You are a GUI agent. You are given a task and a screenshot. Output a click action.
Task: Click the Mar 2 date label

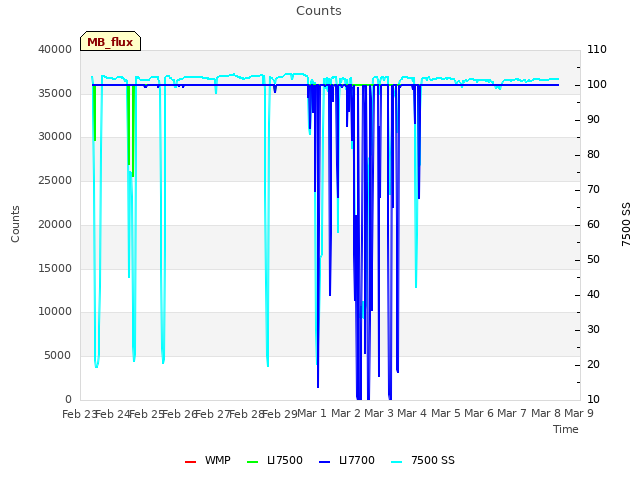[346, 413]
